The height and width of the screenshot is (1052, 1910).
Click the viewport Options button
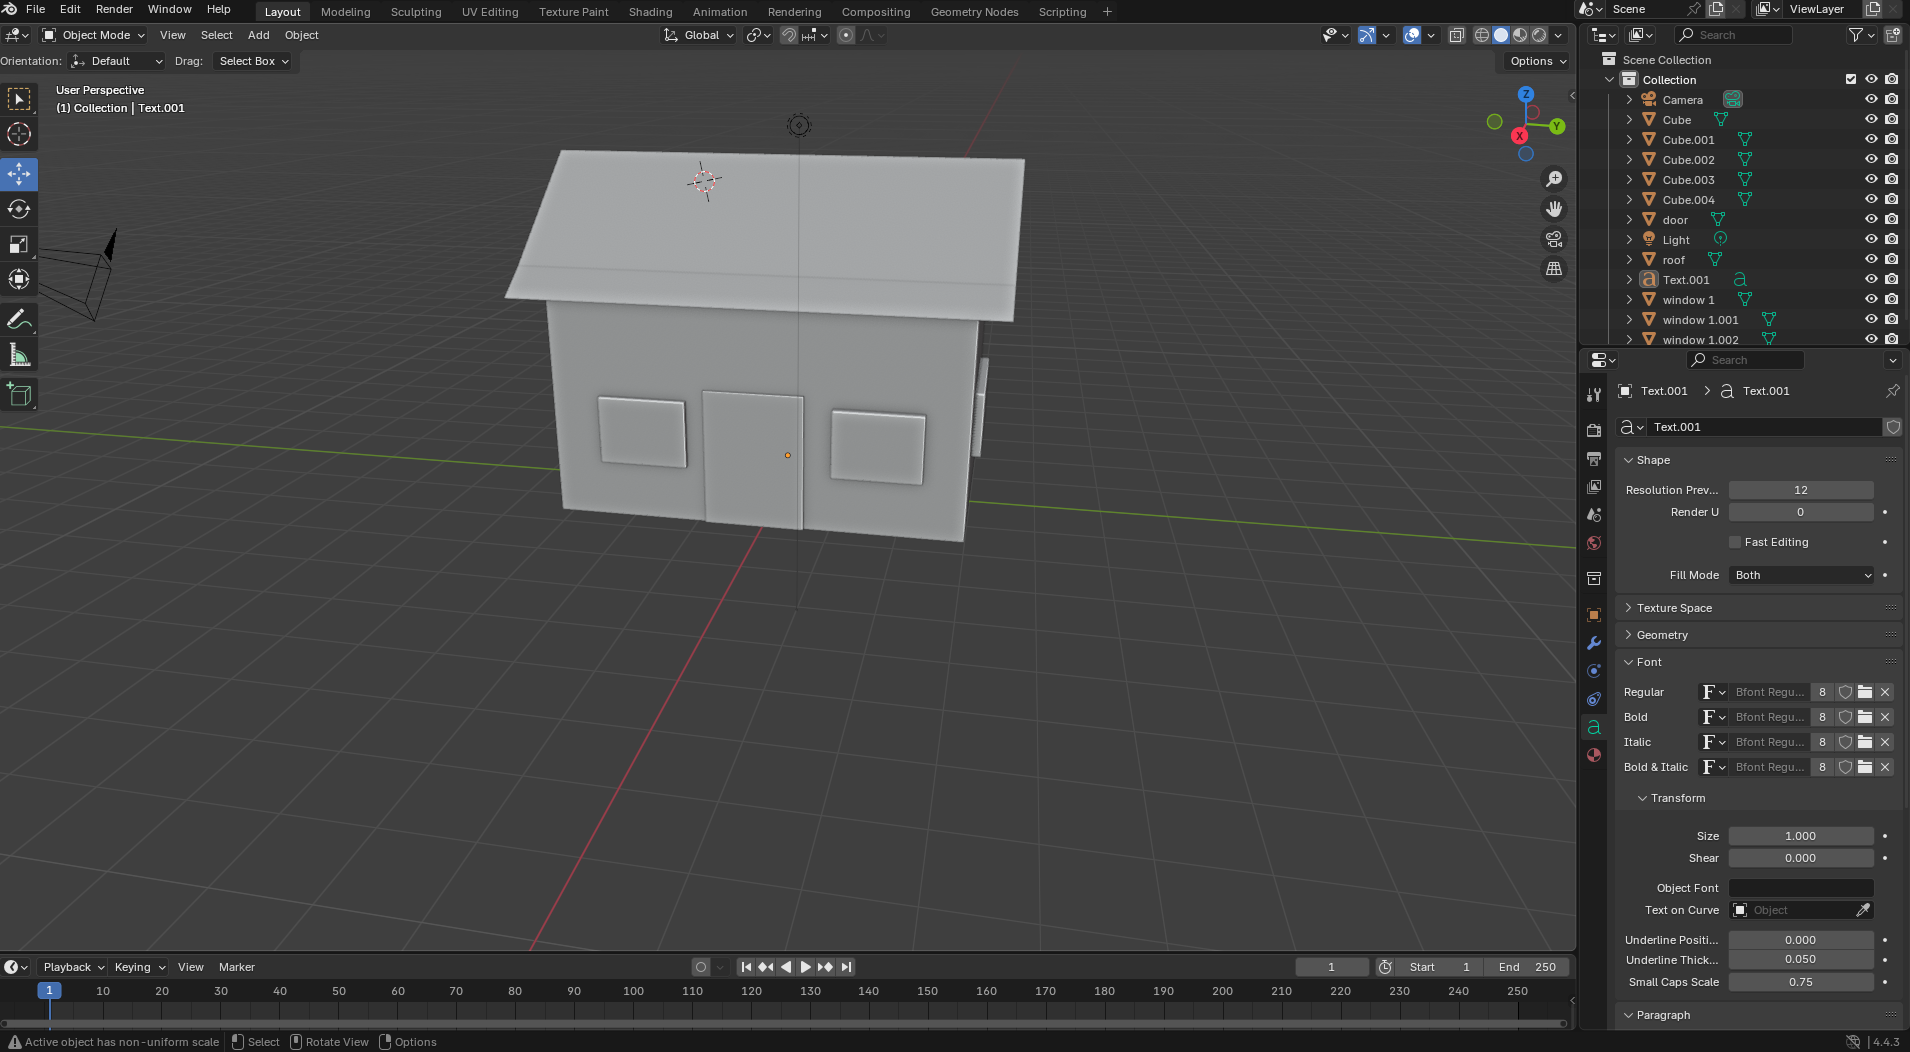(x=1537, y=61)
